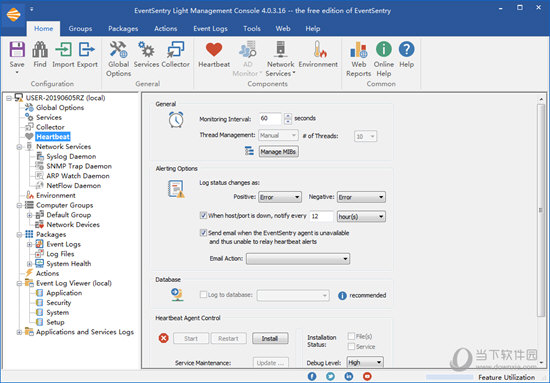
Task: Click the LinkedIn icon in status bar
Action: point(349,376)
